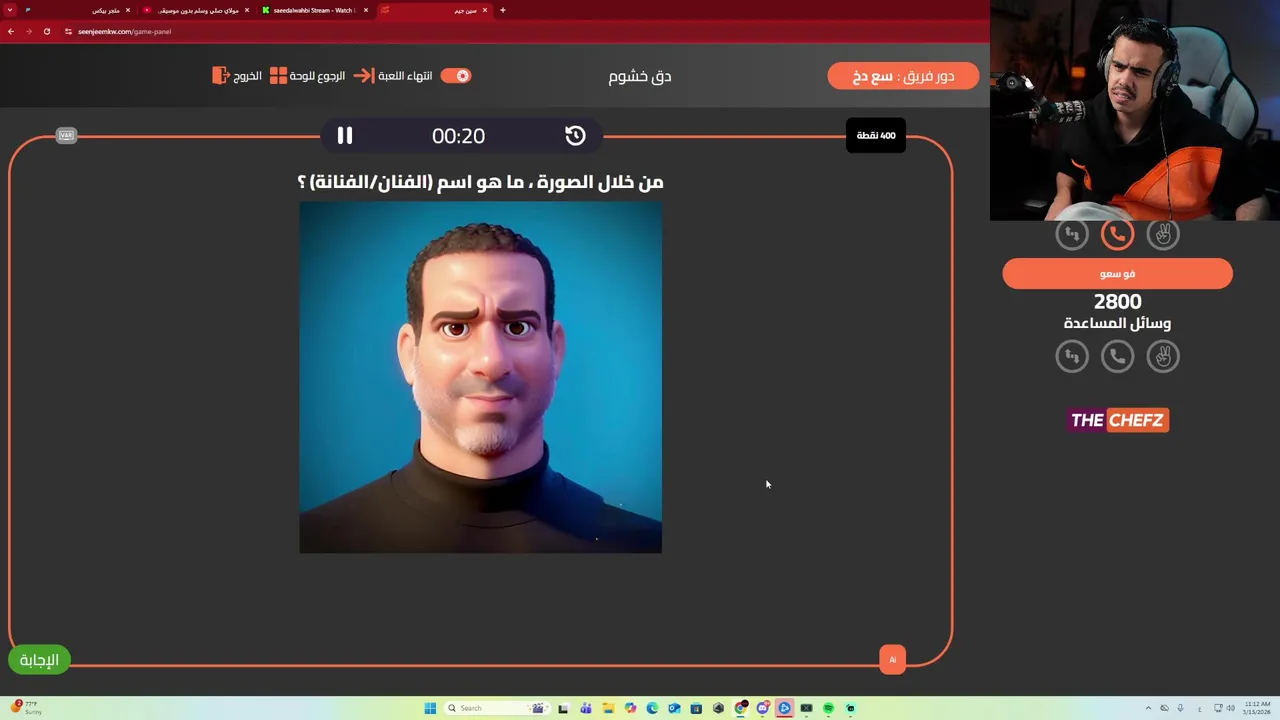Click the end-game arrow-to-bar icon
Viewport: 1280px width, 720px height.
coord(364,76)
